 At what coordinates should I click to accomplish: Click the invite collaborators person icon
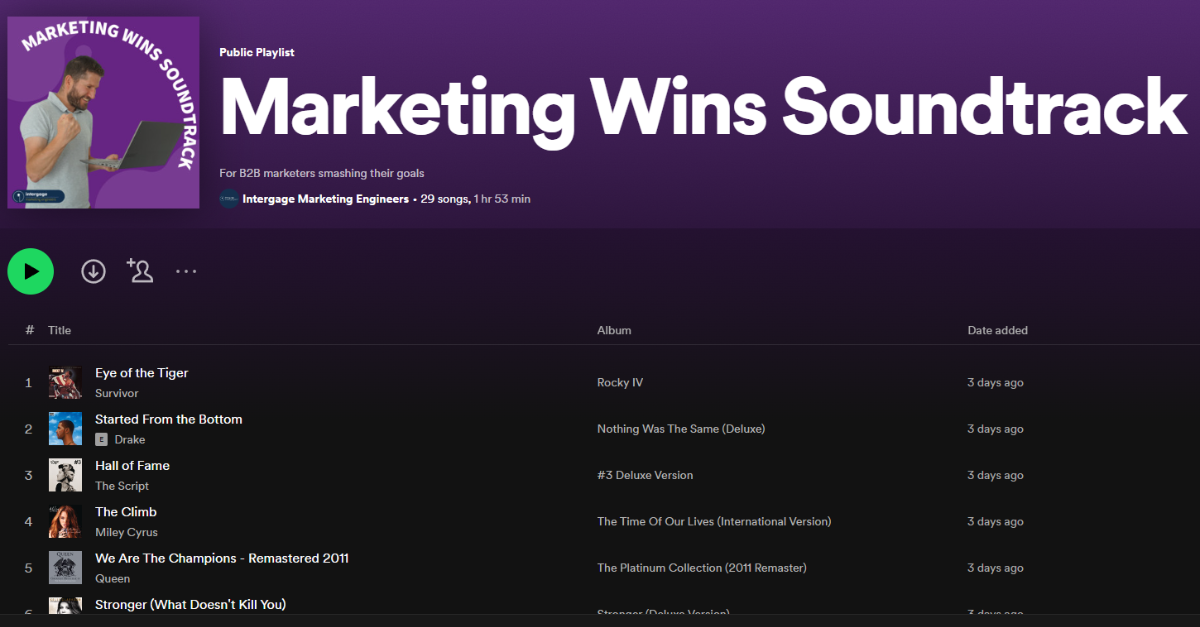click(140, 270)
